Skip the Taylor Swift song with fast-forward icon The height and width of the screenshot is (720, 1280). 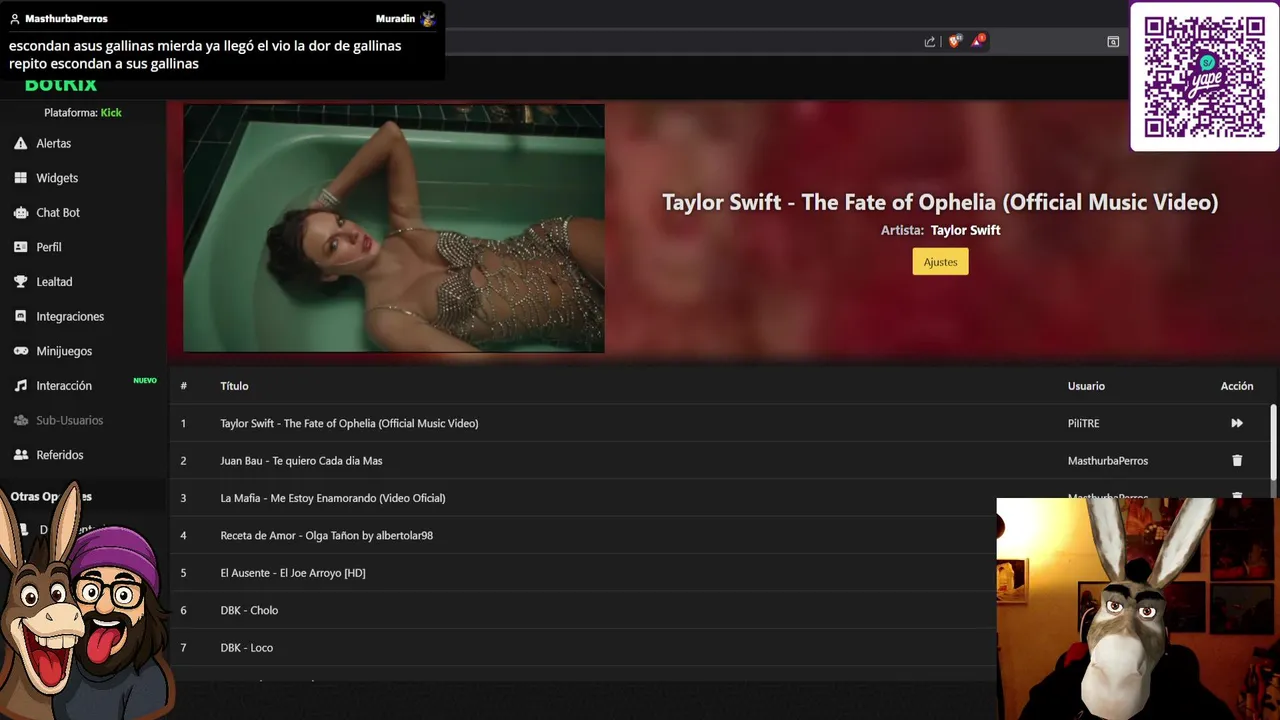coord(1237,423)
